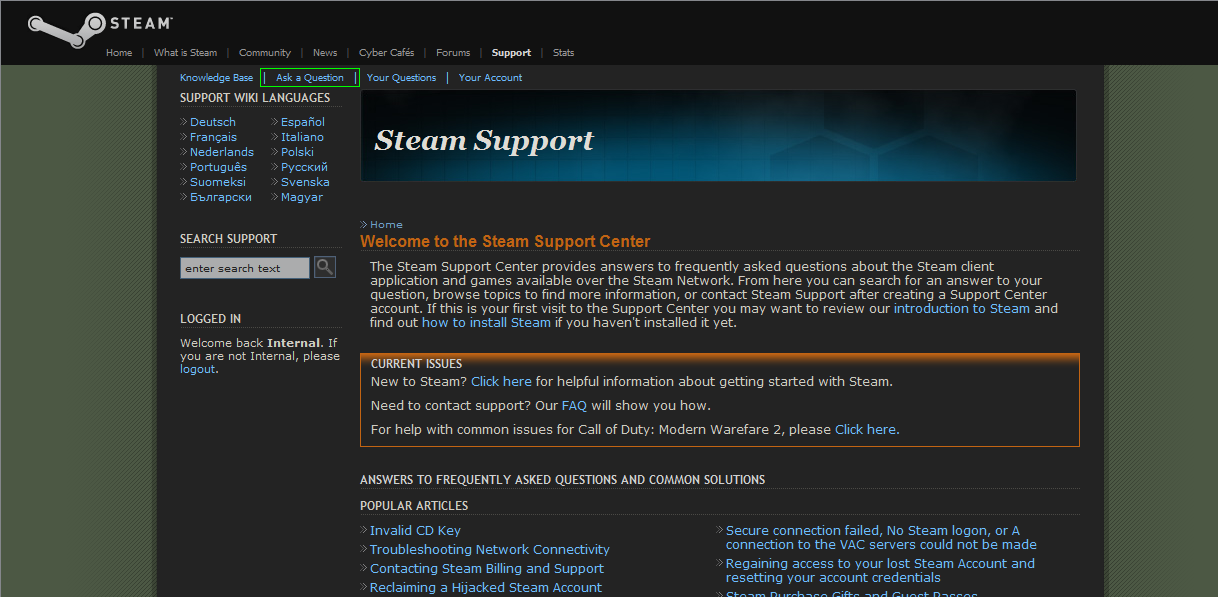Choose Italiano wiki language
Screen dimensions: 1218x597
pyautogui.click(x=302, y=137)
